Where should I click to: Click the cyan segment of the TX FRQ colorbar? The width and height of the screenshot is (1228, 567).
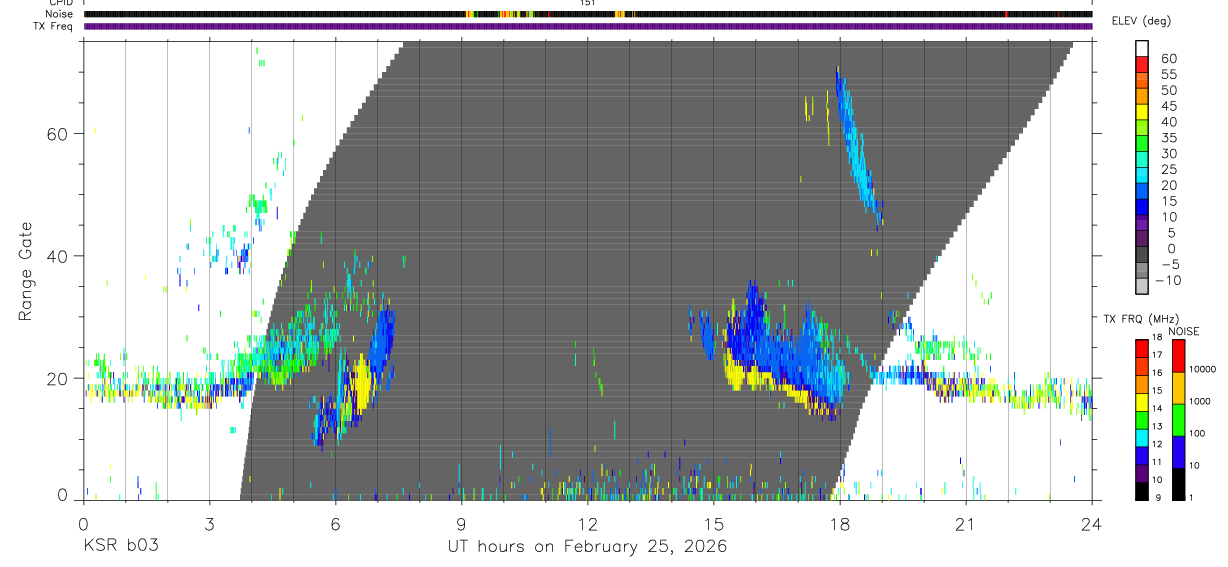[x=1141, y=436]
